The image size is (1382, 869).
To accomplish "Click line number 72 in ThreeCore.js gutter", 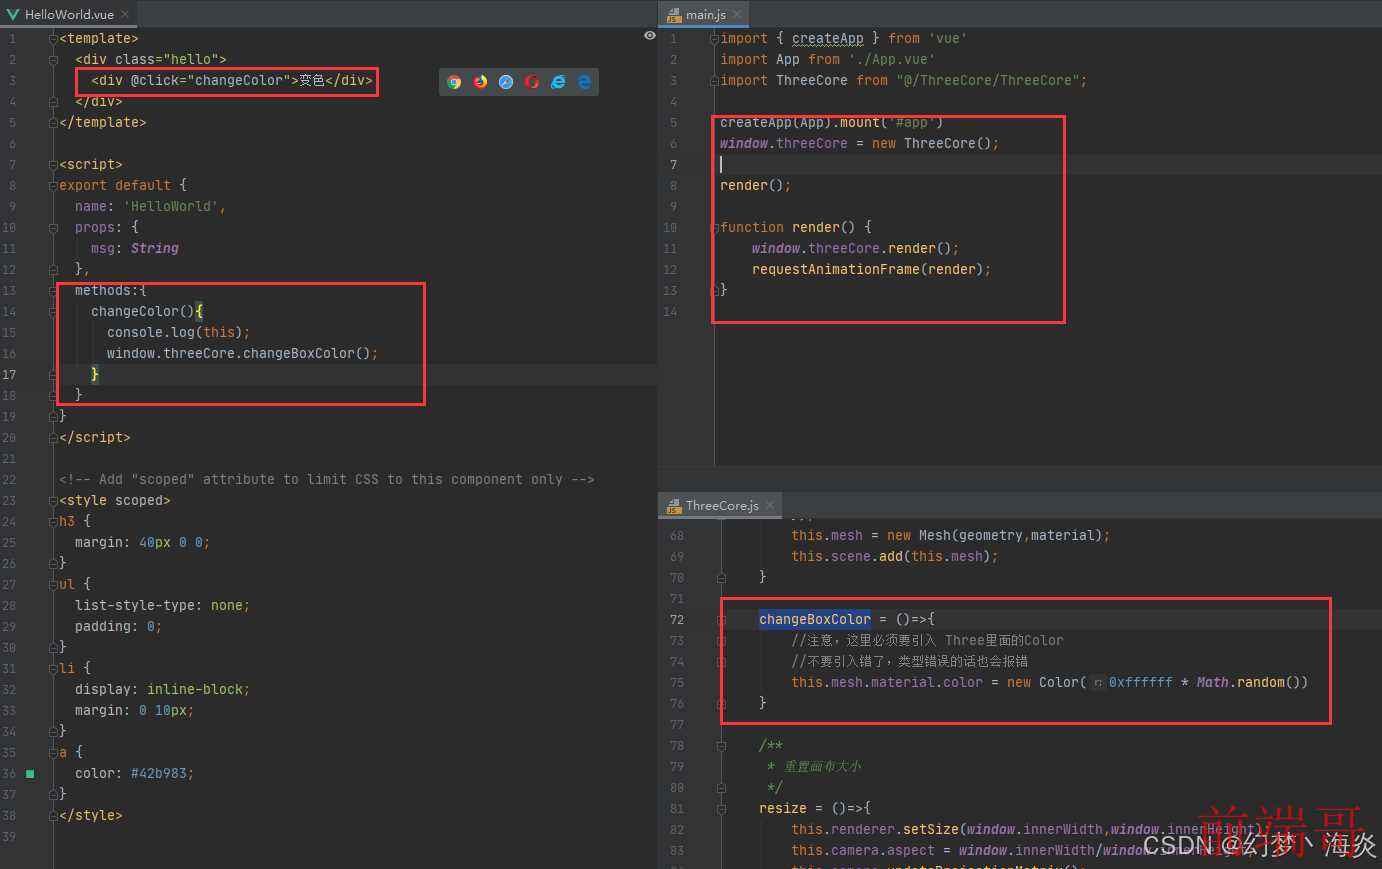I will pos(677,619).
